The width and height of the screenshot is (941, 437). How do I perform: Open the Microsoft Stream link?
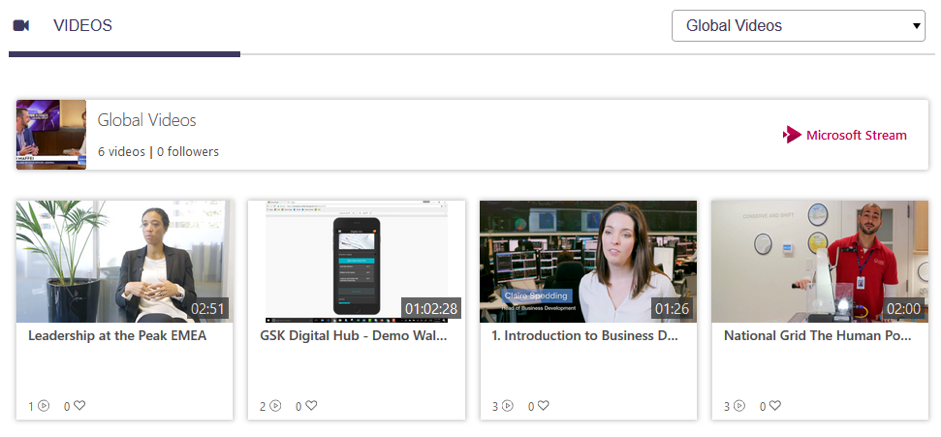click(x=856, y=135)
